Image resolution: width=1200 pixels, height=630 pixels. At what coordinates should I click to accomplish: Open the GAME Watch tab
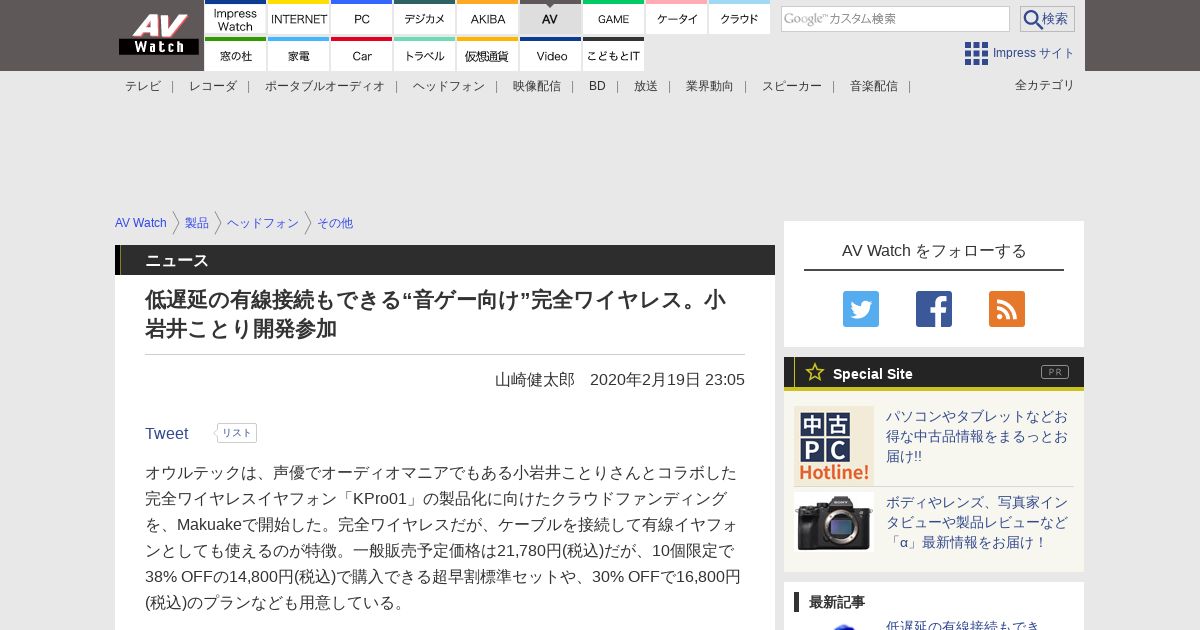pyautogui.click(x=614, y=18)
